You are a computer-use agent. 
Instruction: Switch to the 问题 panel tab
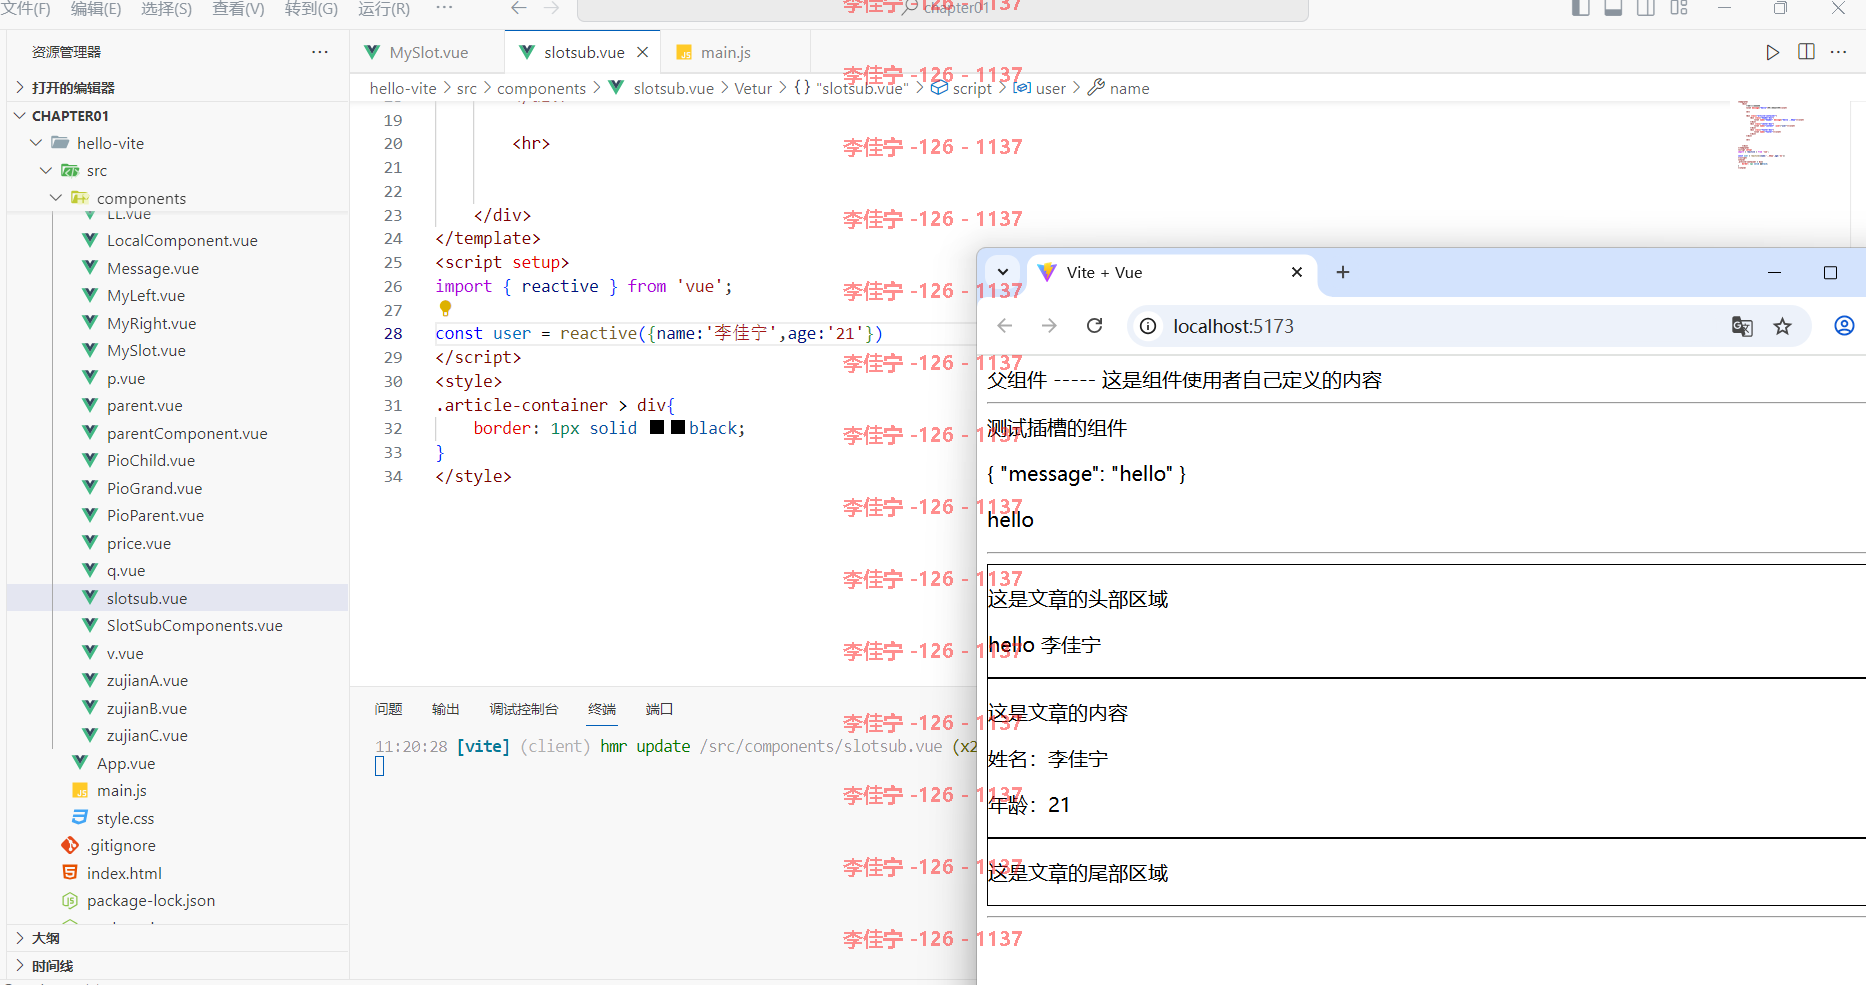[x=388, y=709]
